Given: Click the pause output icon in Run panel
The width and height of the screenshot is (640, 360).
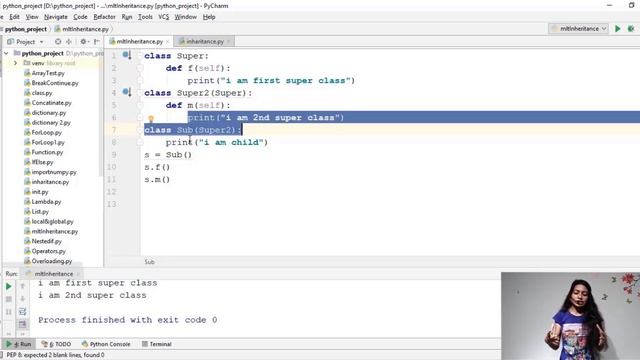Looking at the screenshot, I should point(9,312).
